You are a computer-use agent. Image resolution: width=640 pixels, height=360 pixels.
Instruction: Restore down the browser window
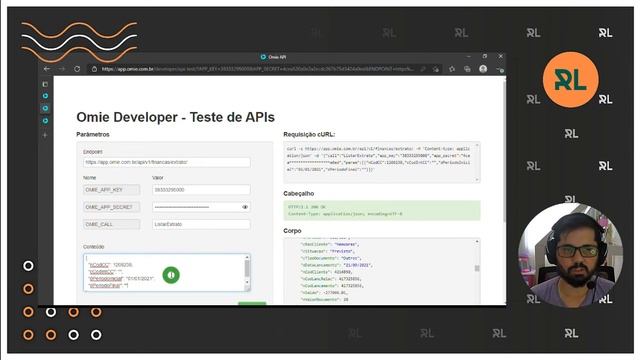484,56
